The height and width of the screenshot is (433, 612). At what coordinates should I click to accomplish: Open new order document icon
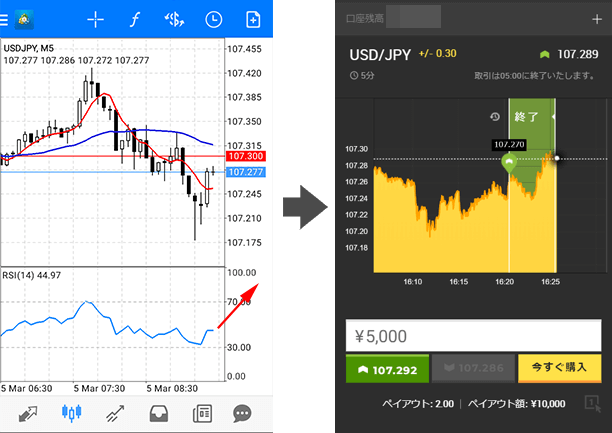pyautogui.click(x=253, y=19)
